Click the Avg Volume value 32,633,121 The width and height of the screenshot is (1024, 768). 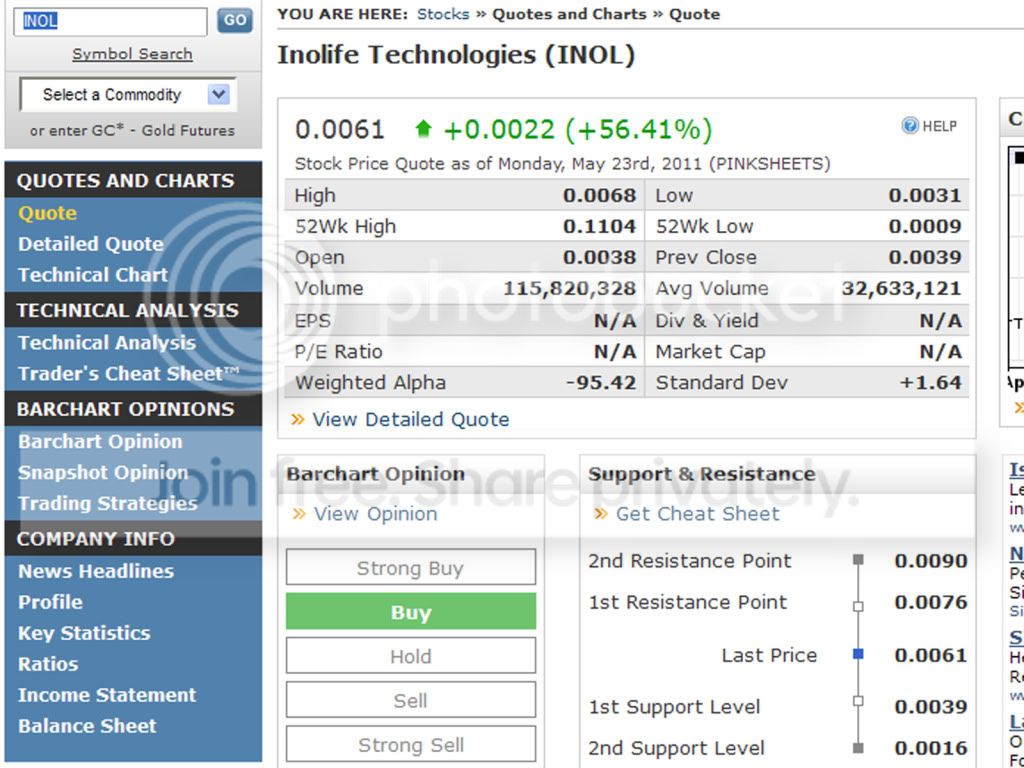click(x=901, y=289)
